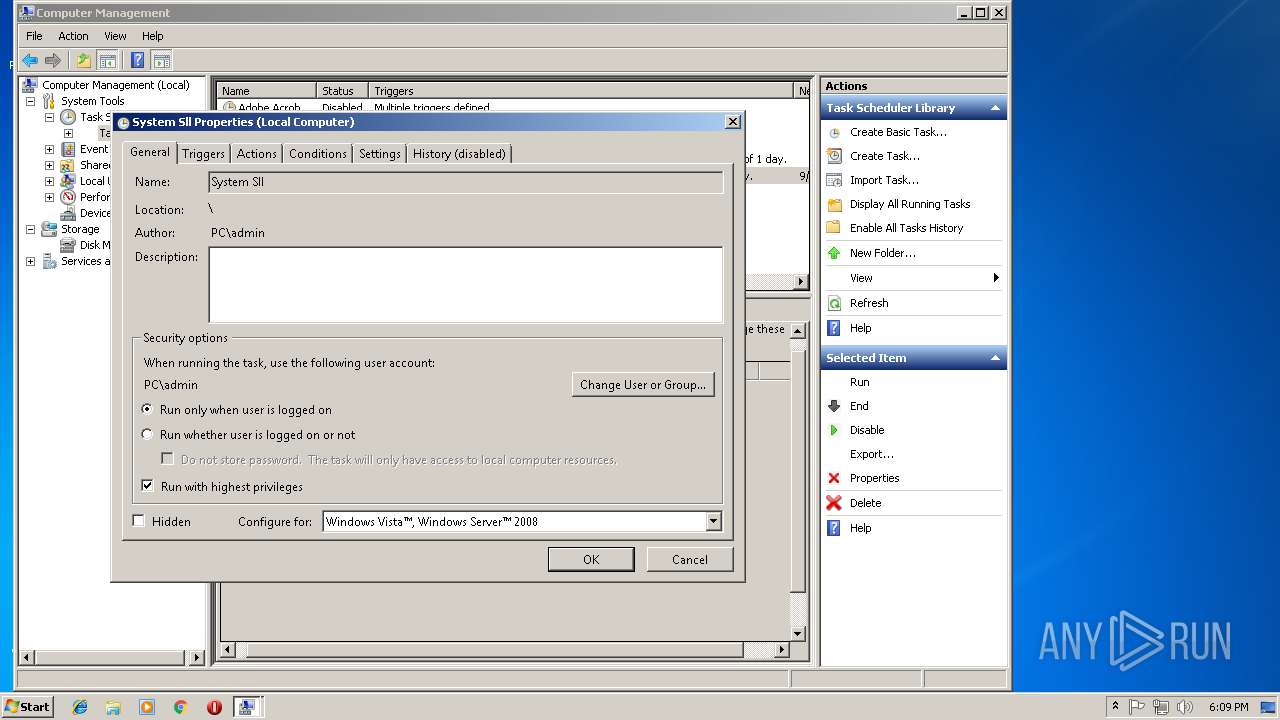Open the Action menu
The height and width of the screenshot is (720, 1280).
click(73, 36)
